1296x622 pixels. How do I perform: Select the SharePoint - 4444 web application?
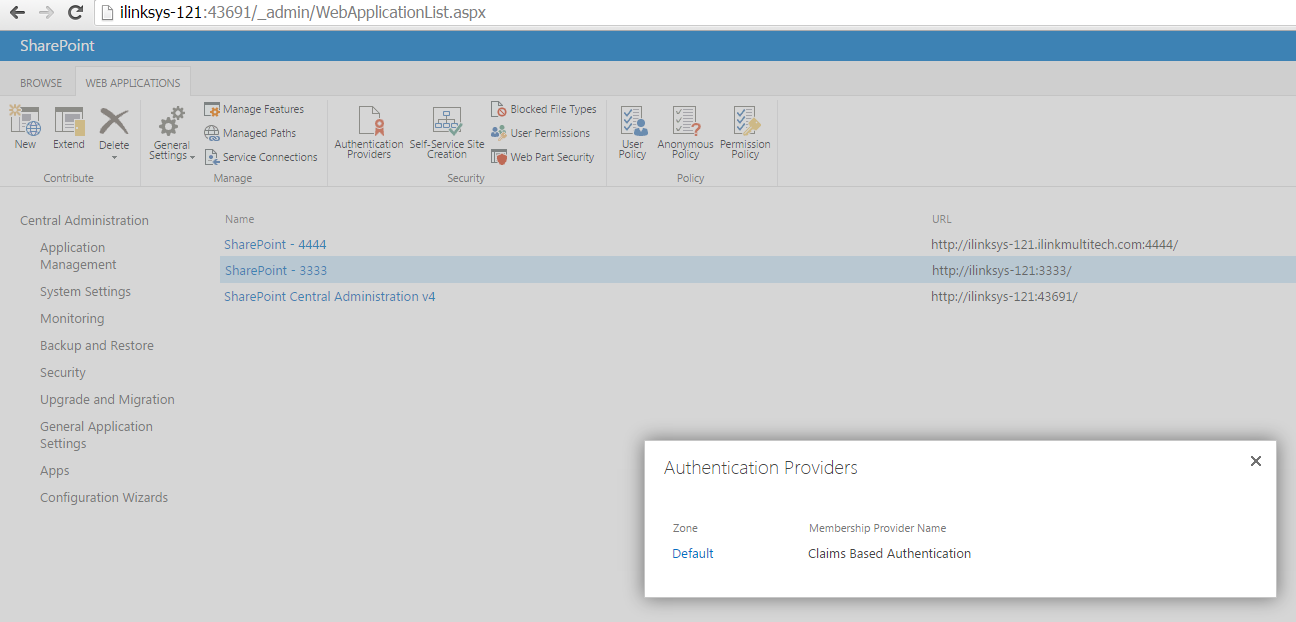coord(275,245)
